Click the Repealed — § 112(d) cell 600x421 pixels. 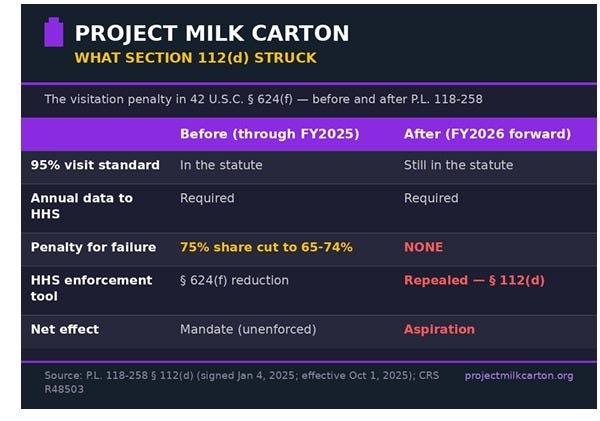474,280
